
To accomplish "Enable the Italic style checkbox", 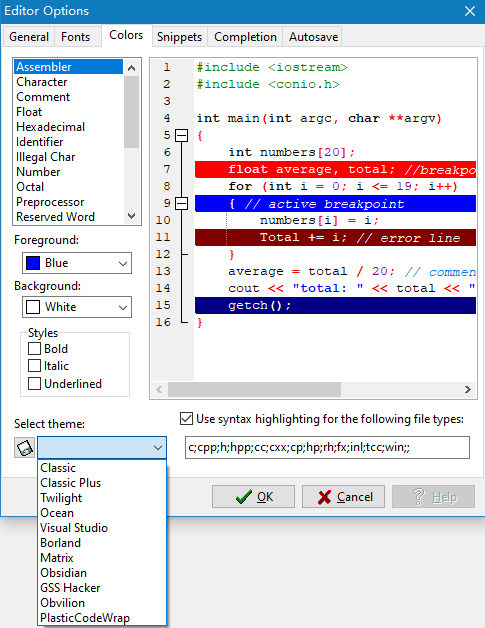I will point(34,366).
